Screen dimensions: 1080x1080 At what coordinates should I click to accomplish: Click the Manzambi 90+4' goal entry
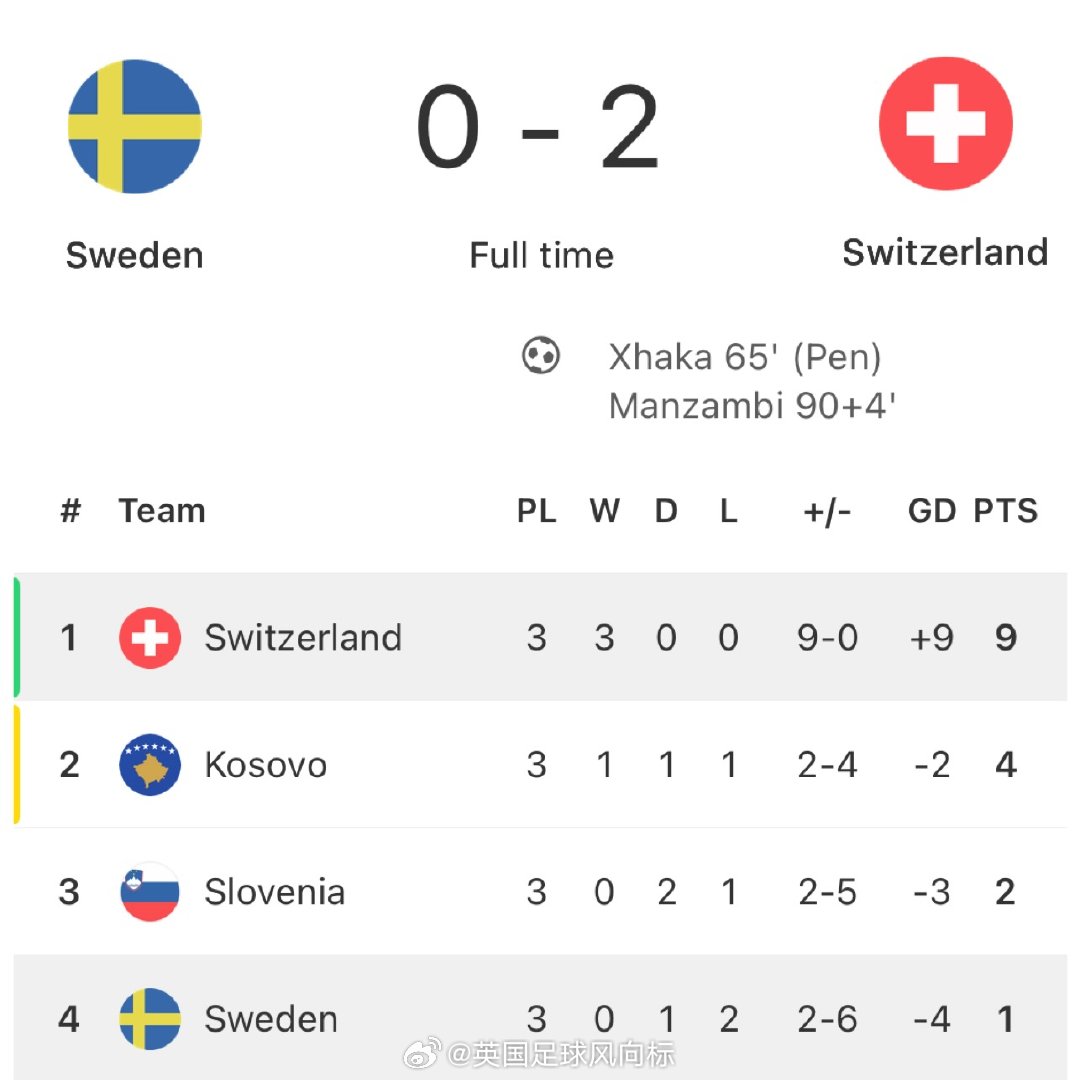[x=752, y=406]
